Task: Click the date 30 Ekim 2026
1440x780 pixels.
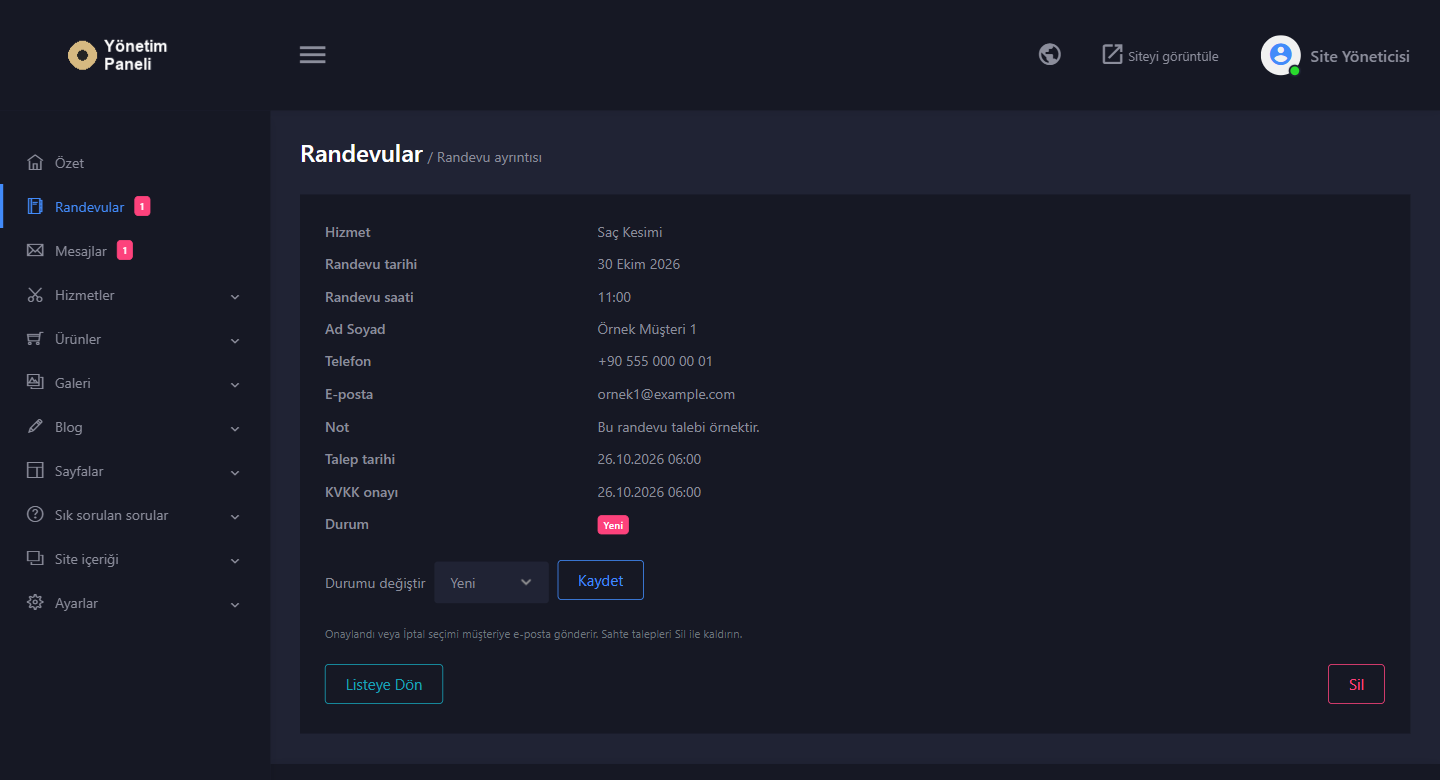Action: coord(639,265)
